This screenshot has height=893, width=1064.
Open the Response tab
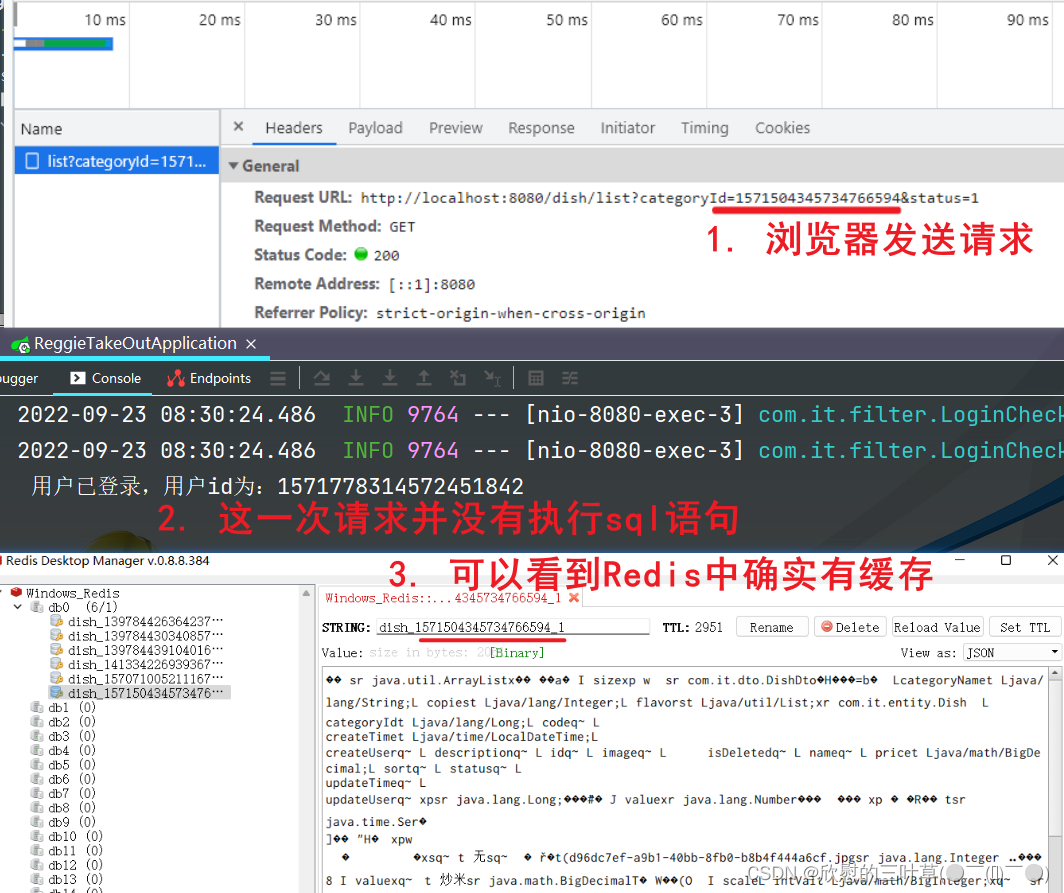coord(541,128)
